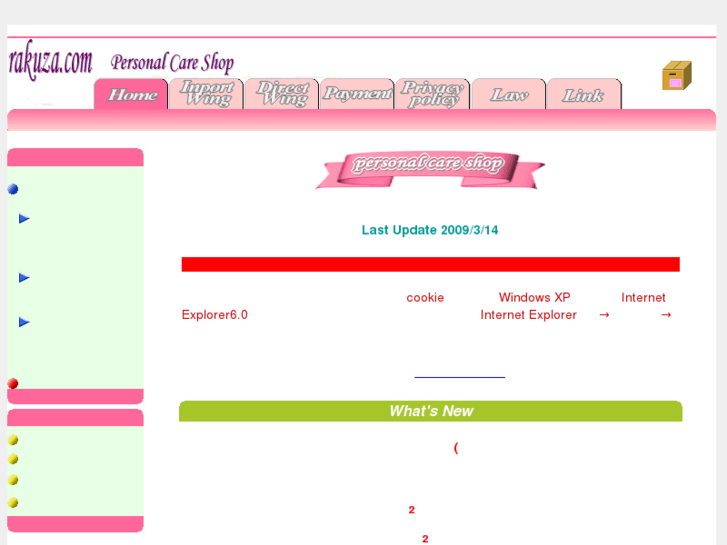Select the Law tab
The width and height of the screenshot is (727, 545).
tap(509, 94)
